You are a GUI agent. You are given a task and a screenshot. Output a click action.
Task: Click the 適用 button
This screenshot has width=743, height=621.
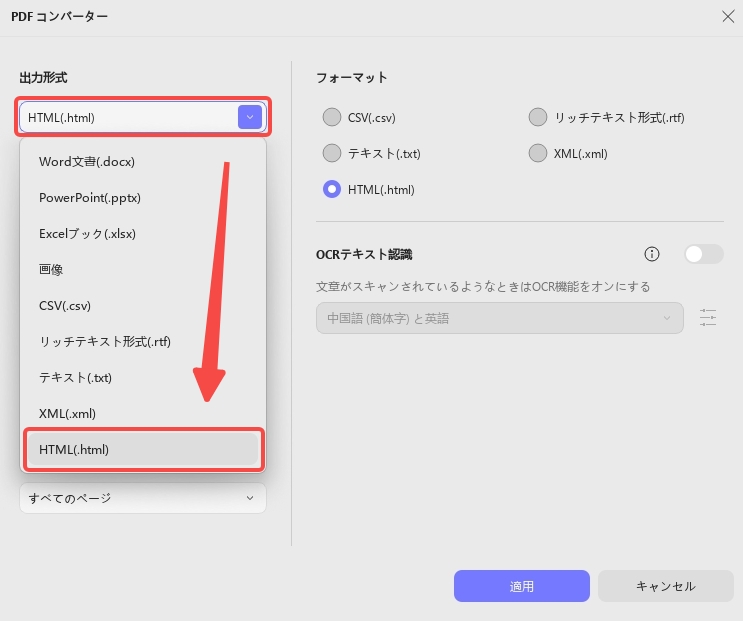point(522,586)
